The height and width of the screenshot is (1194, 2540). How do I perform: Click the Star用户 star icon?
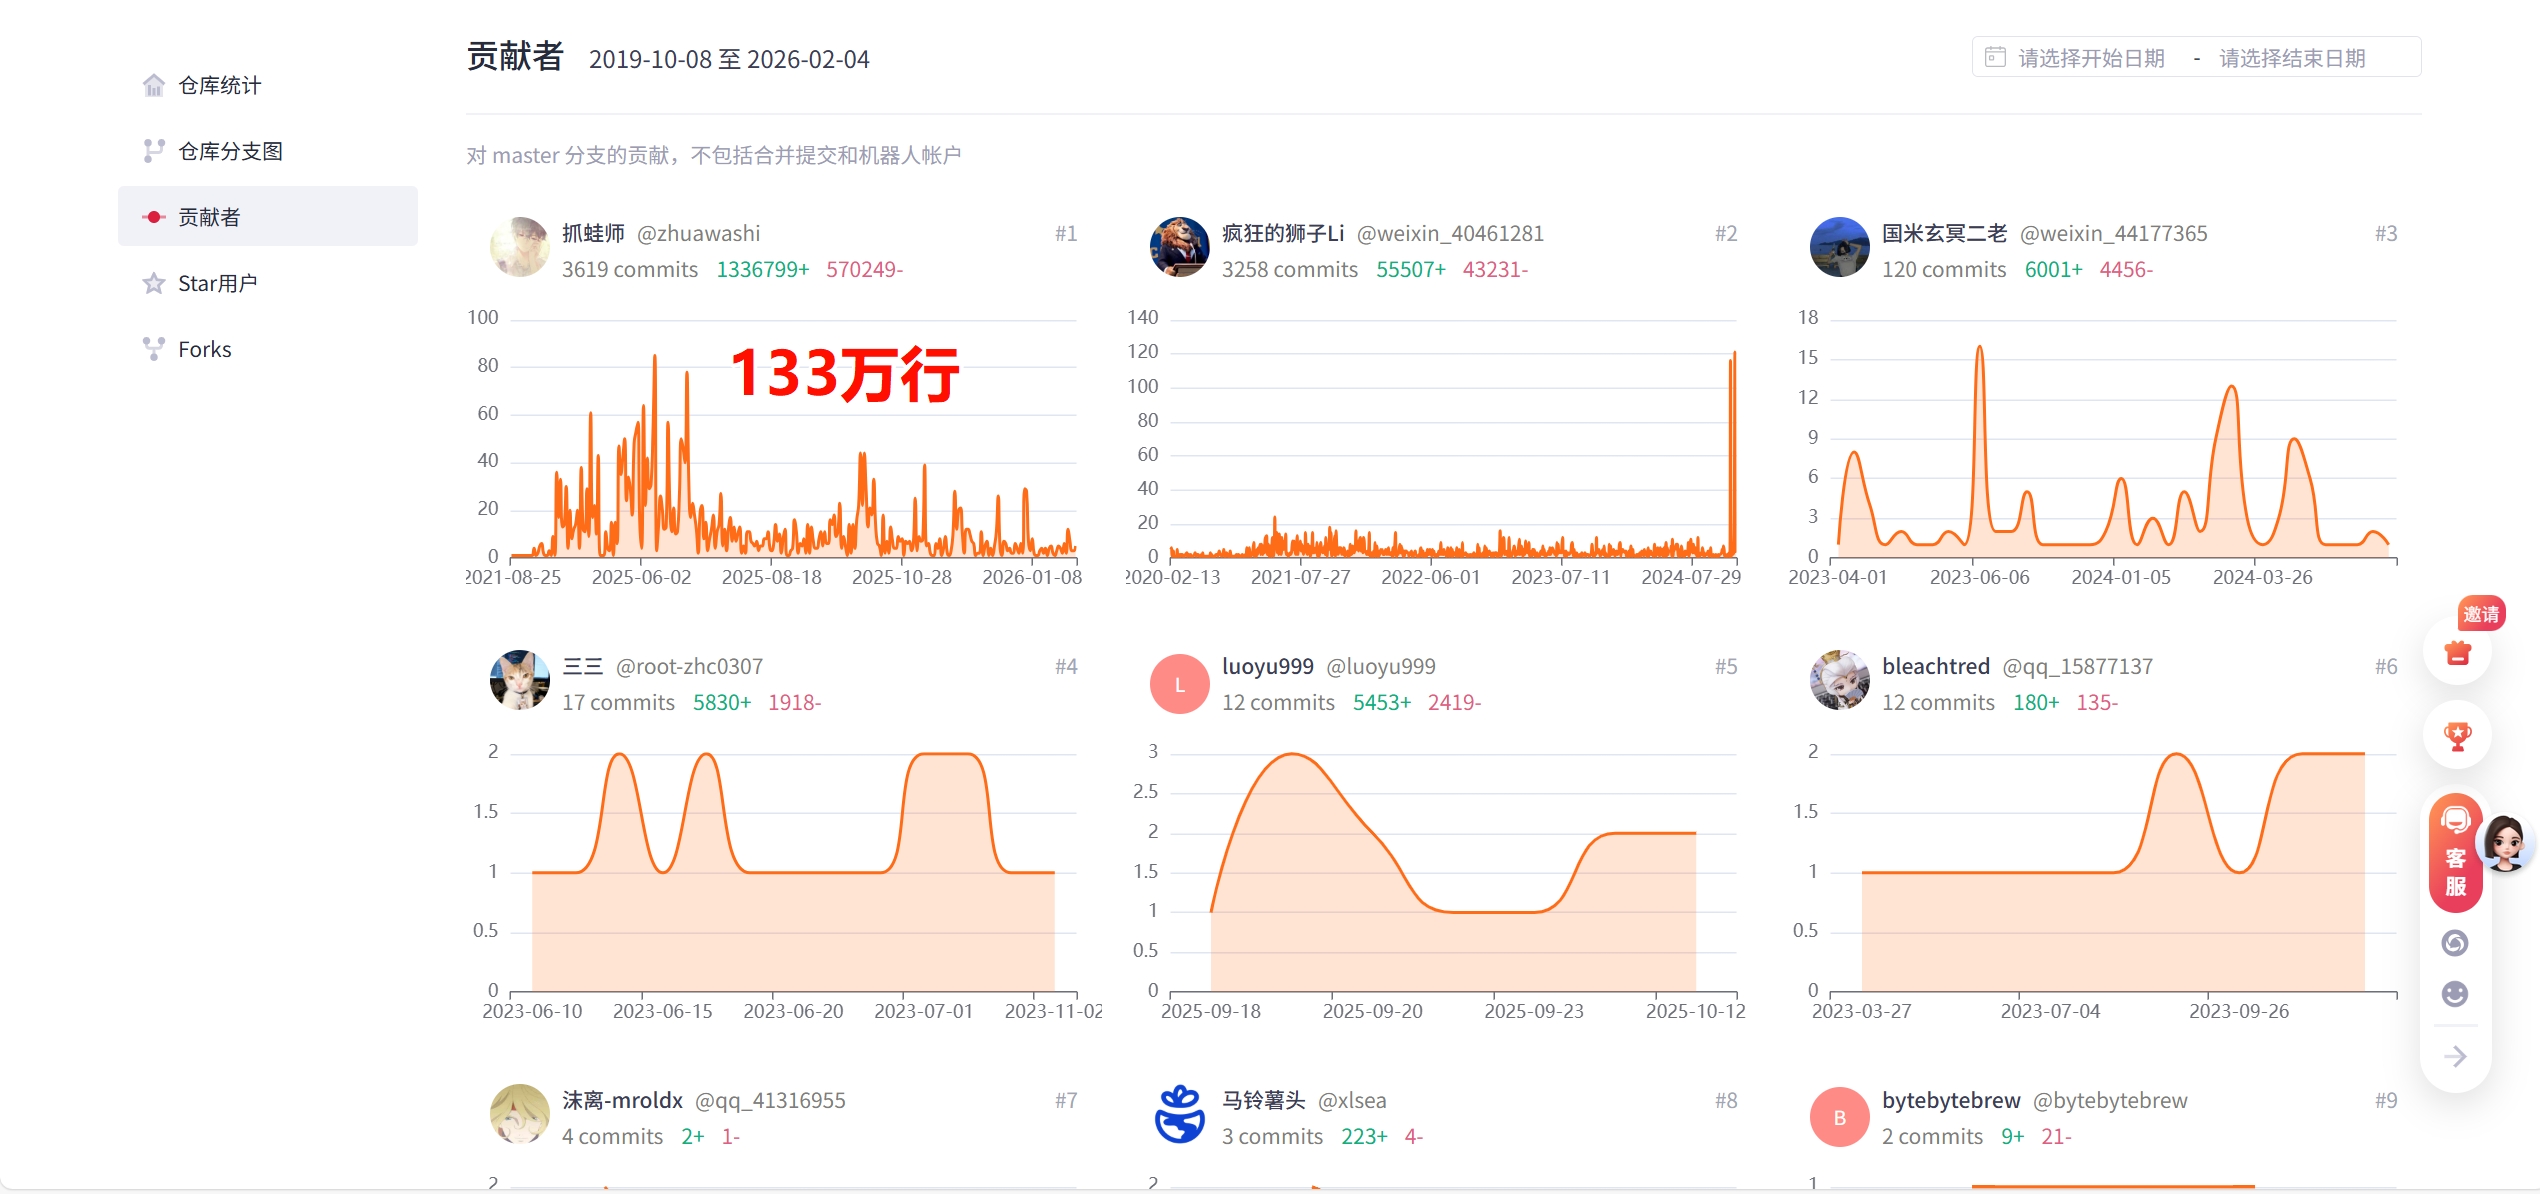(x=153, y=284)
